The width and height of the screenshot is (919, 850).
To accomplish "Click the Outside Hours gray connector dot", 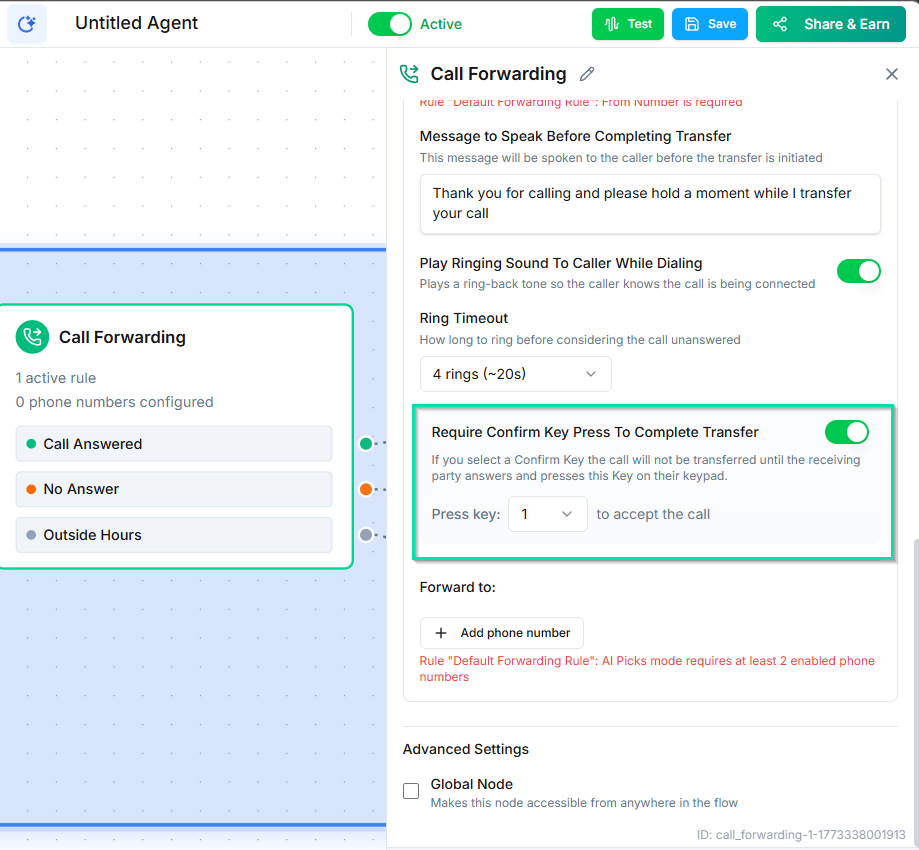I will 366,535.
